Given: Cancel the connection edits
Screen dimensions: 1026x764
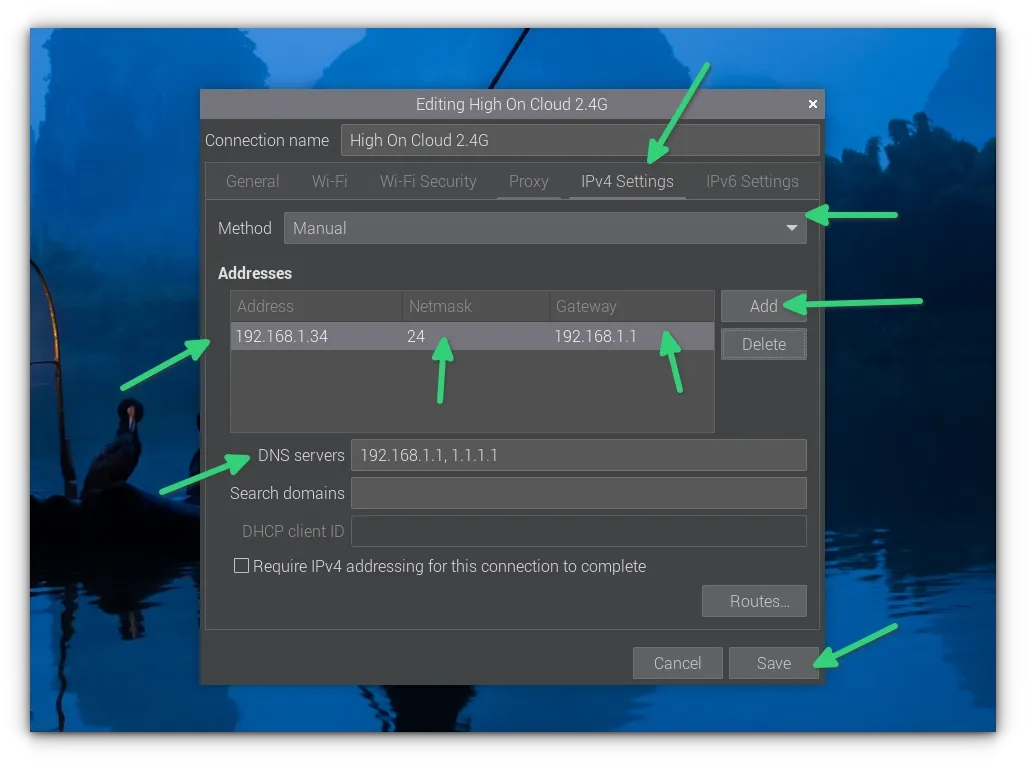Looking at the screenshot, I should point(677,663).
